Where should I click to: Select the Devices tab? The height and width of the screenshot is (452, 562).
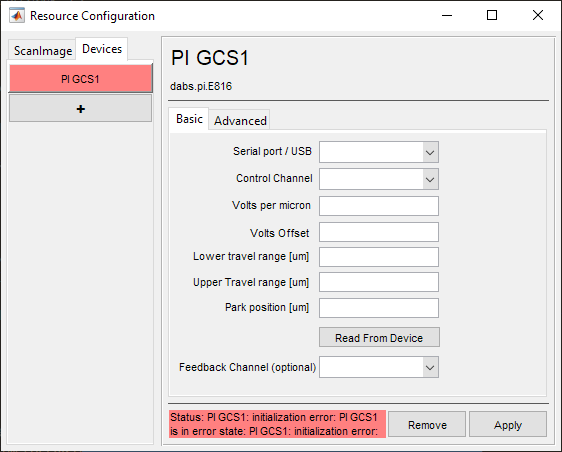(x=102, y=49)
